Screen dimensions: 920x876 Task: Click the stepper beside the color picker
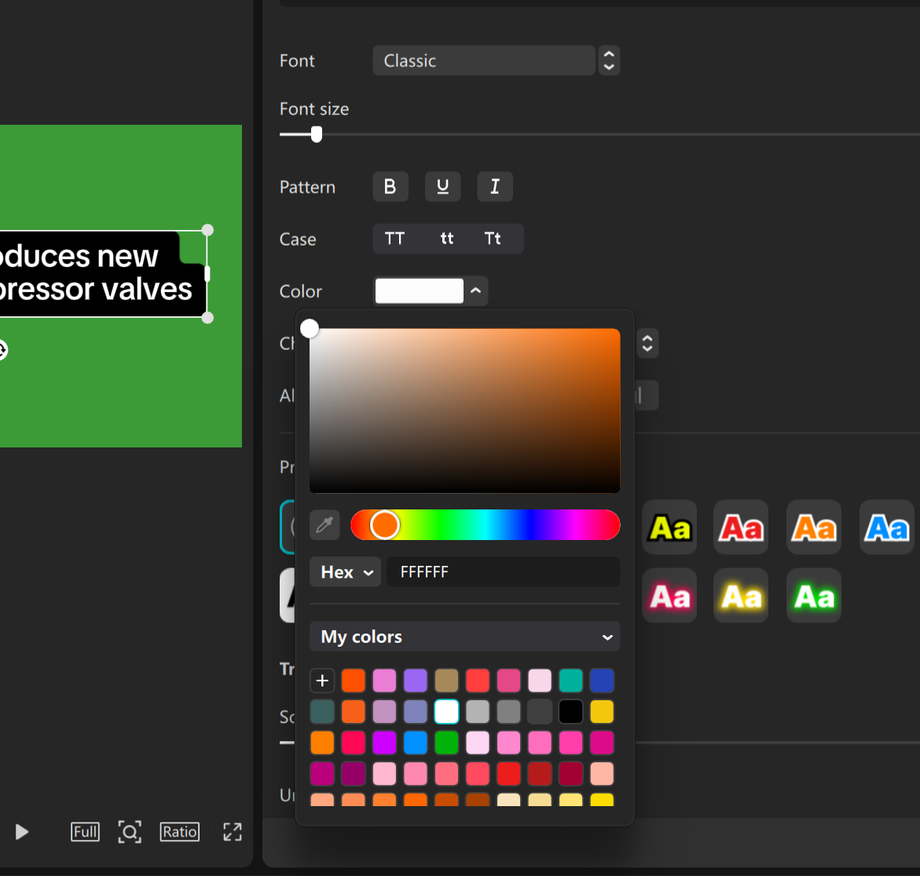point(647,343)
